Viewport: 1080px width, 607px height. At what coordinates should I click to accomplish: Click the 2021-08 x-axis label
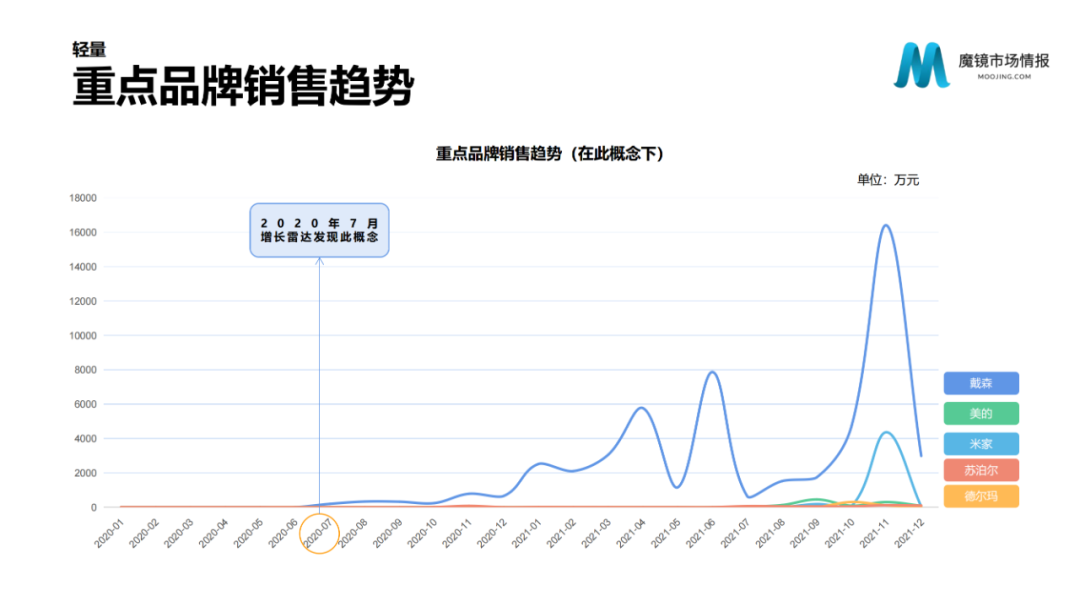coord(771,533)
